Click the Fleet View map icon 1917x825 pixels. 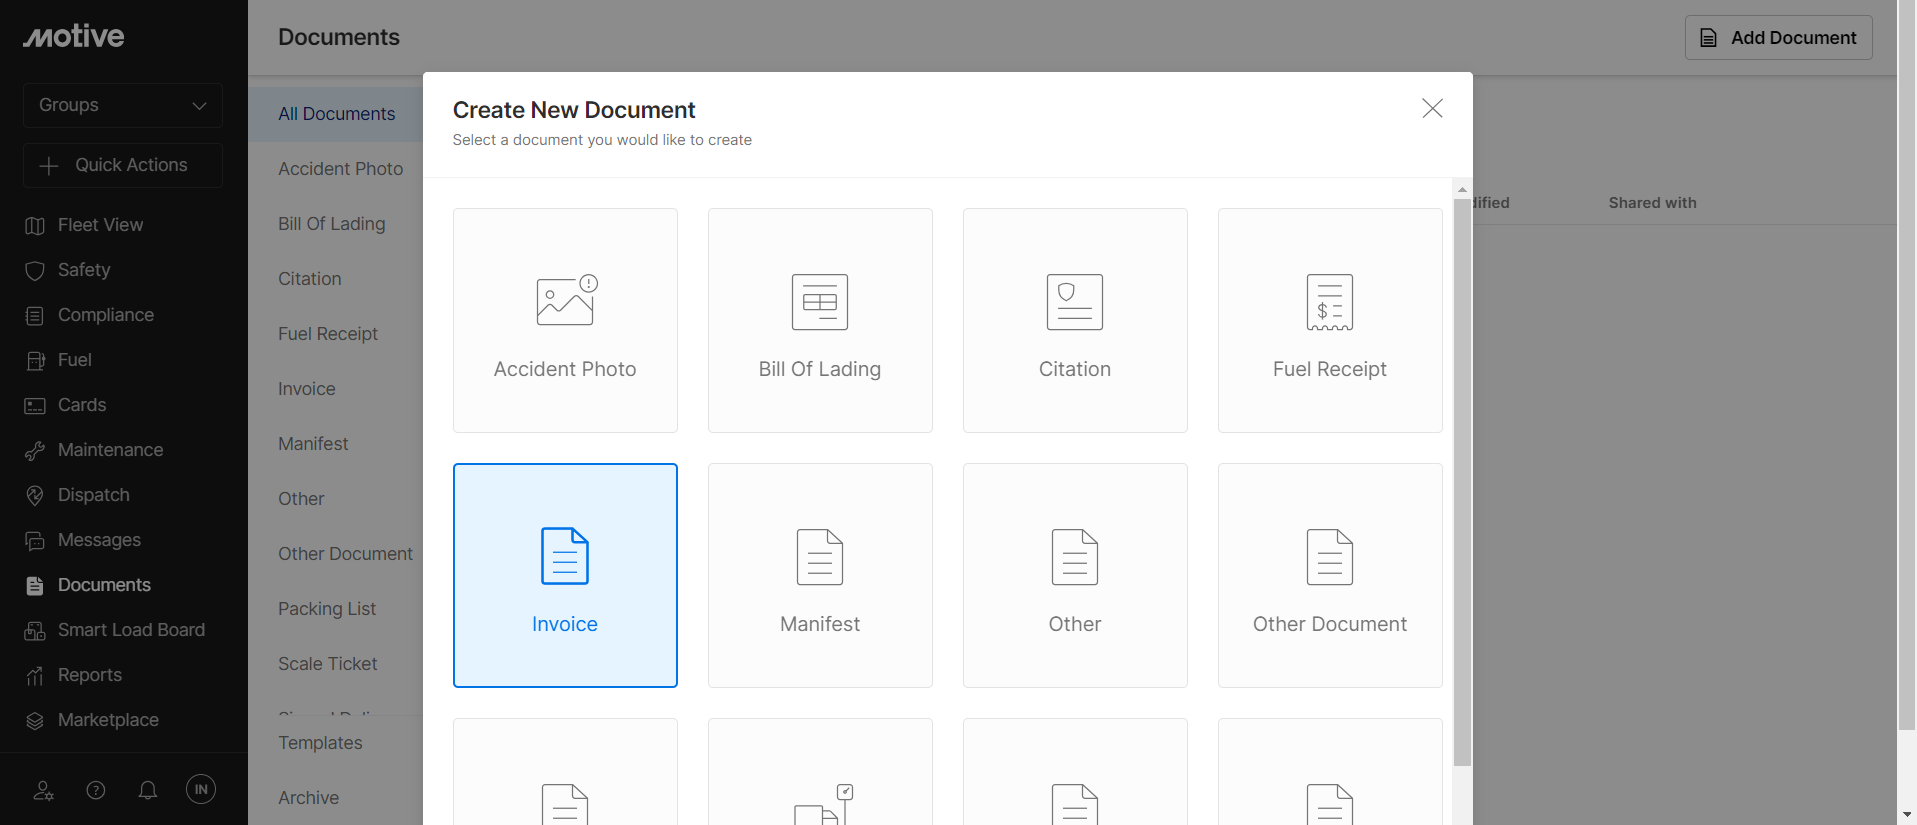(35, 226)
